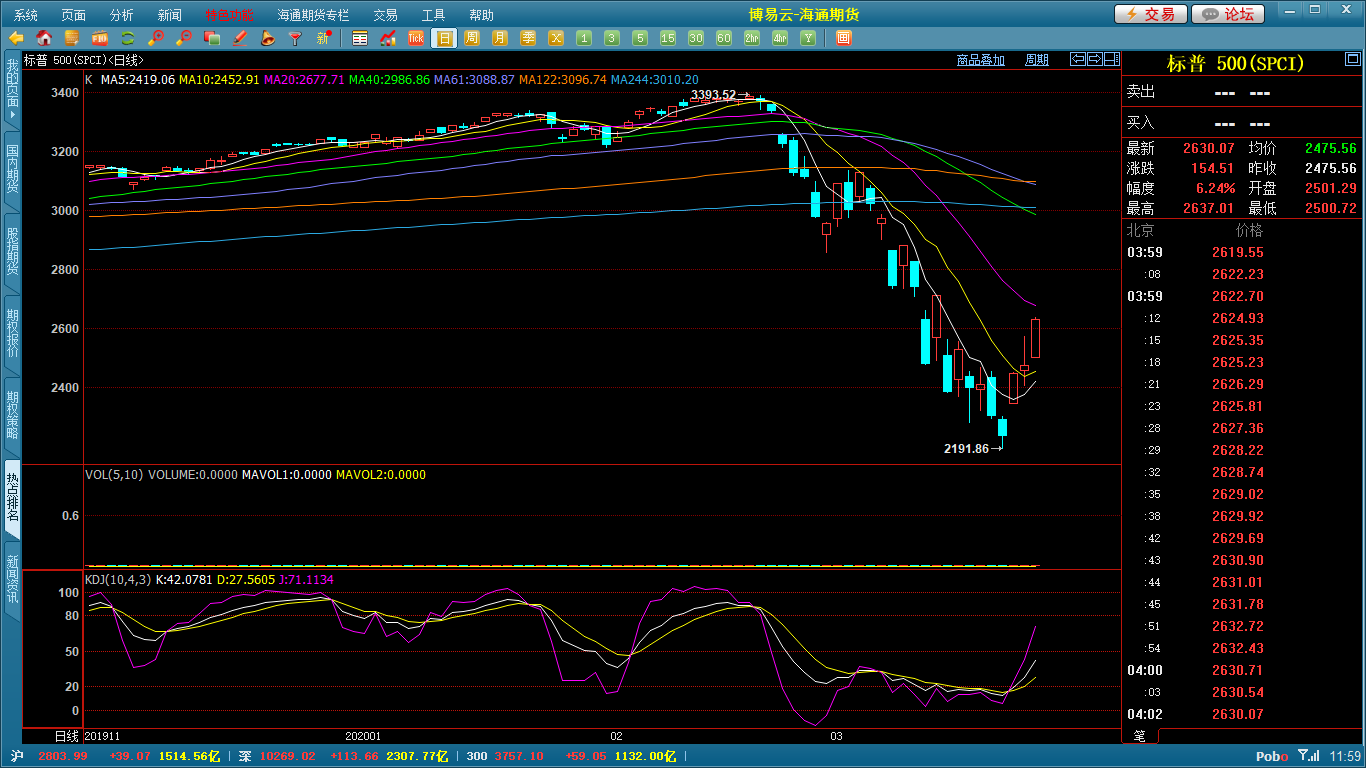Viewport: 1366px width, 768px height.
Task: Zoom in with the plus magnifier
Action: (x=155, y=38)
